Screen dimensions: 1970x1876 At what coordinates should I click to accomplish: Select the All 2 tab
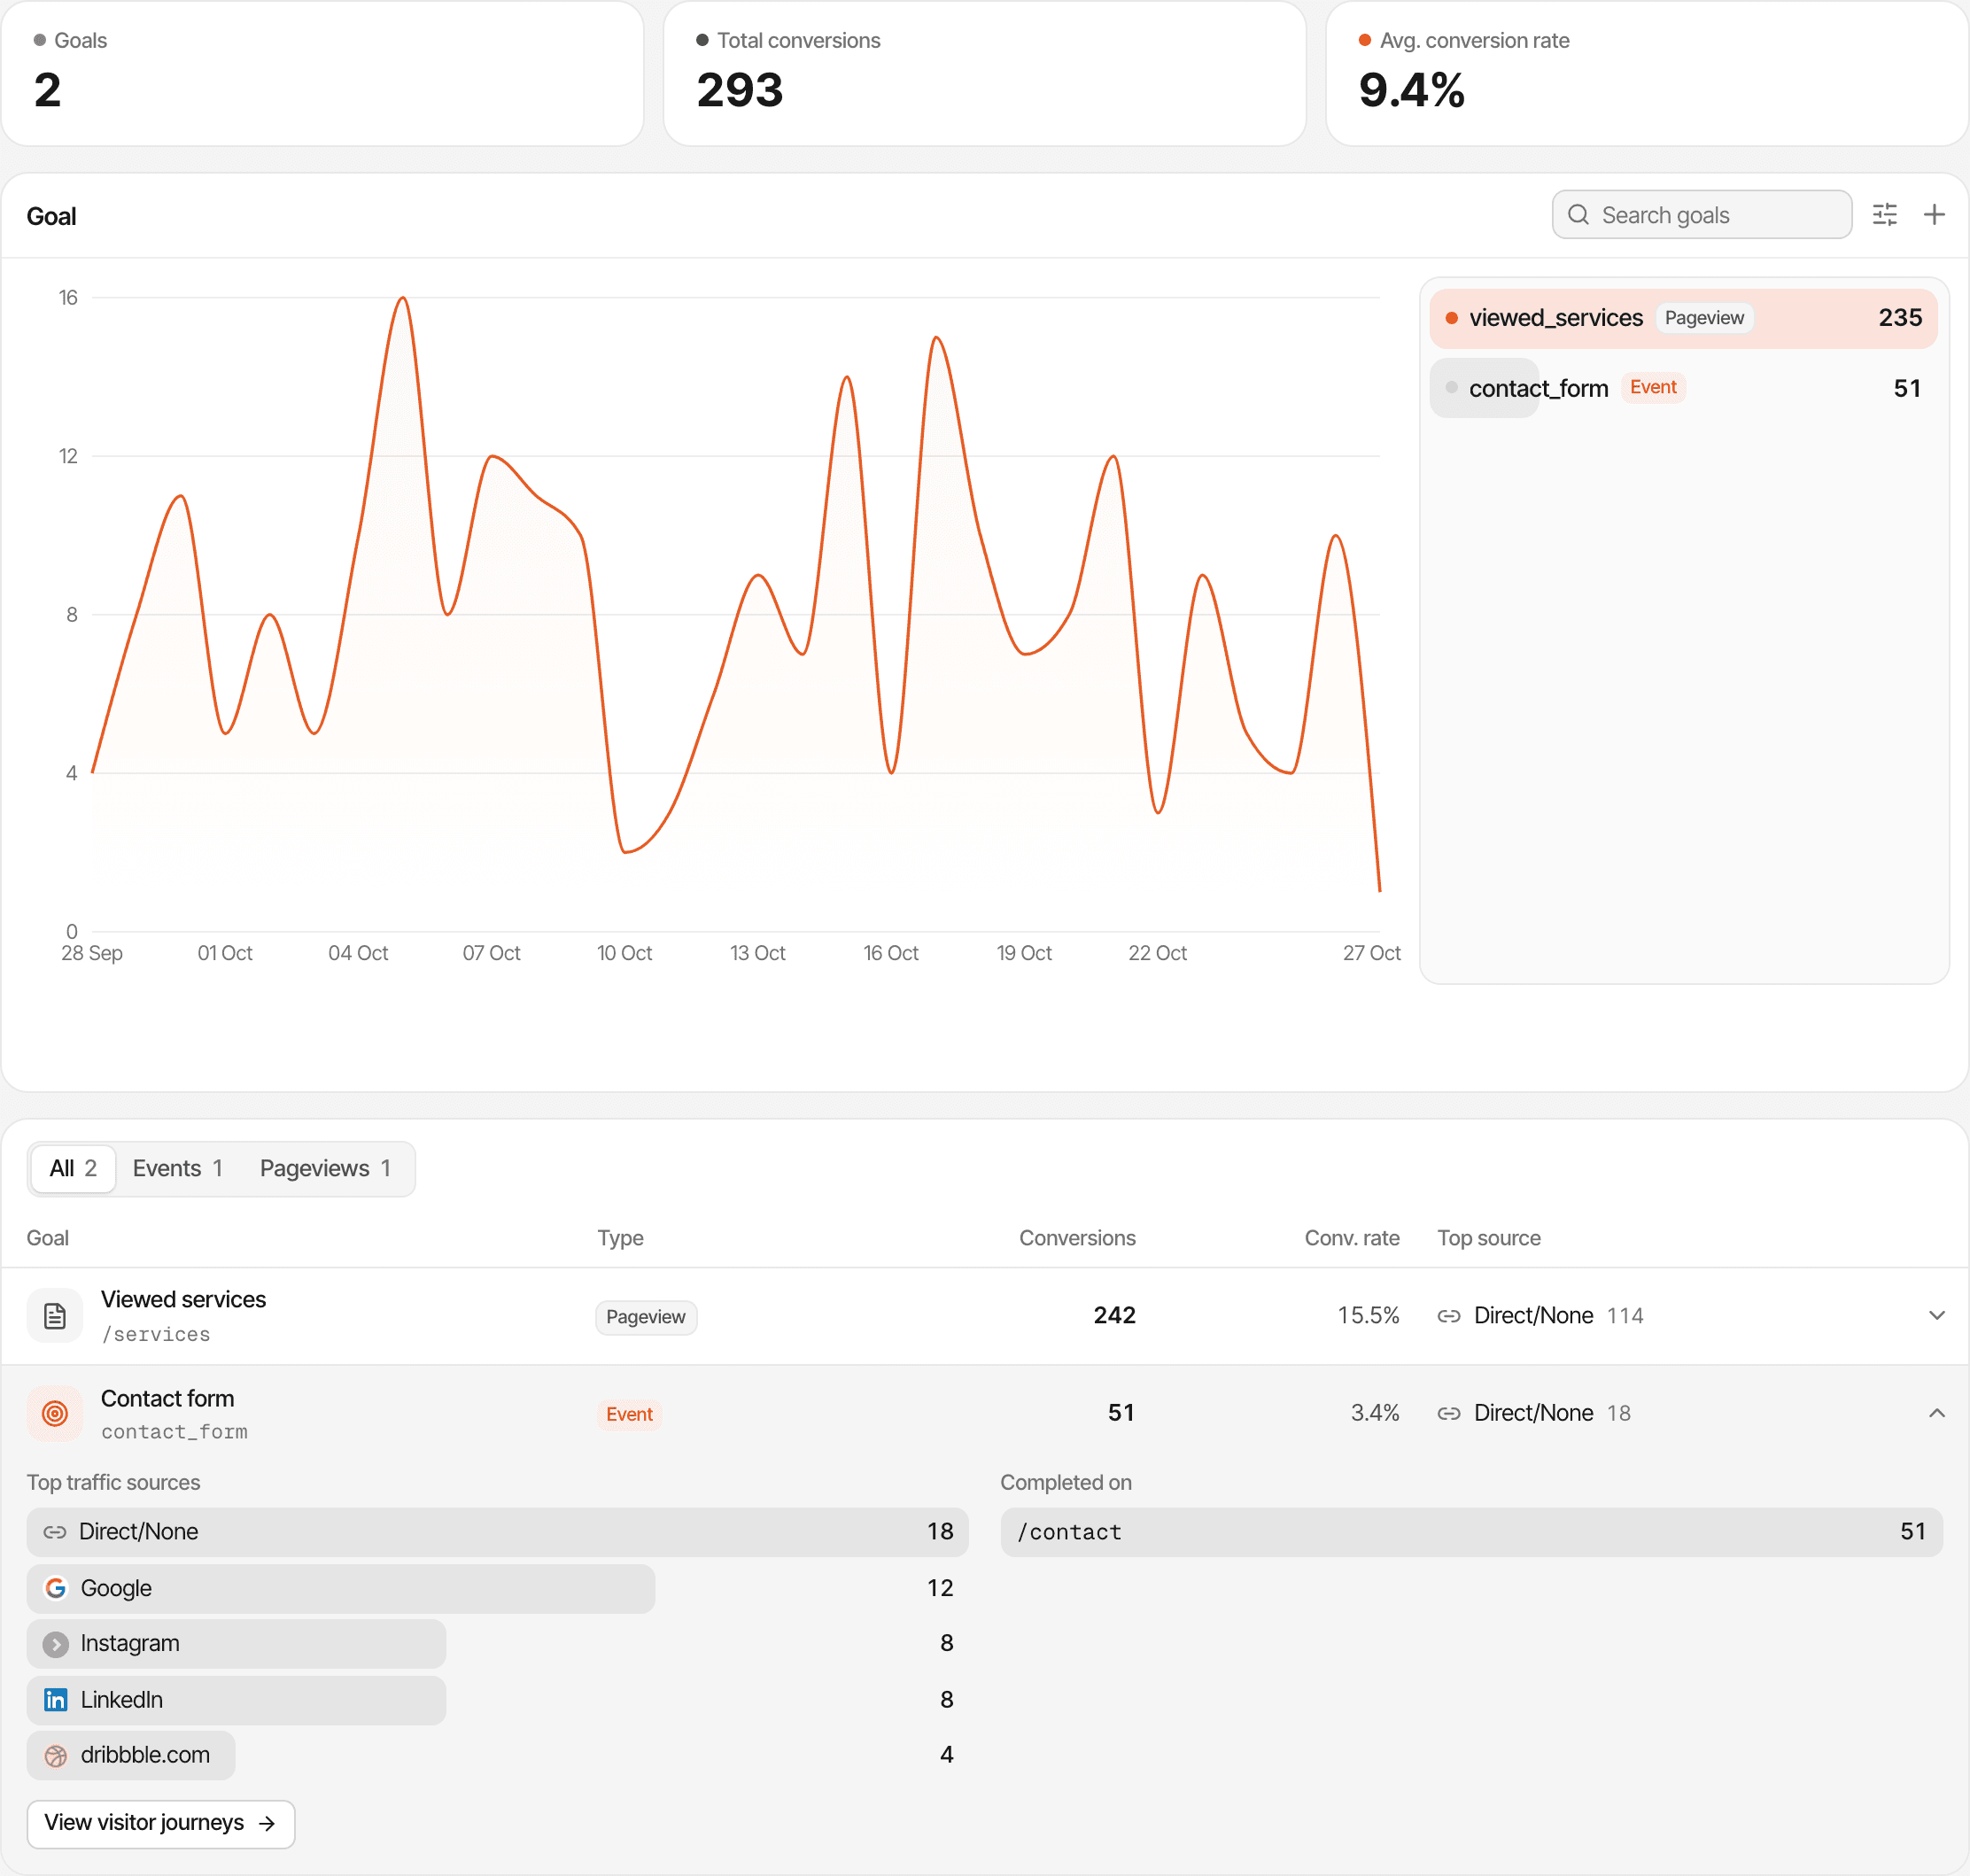[73, 1168]
